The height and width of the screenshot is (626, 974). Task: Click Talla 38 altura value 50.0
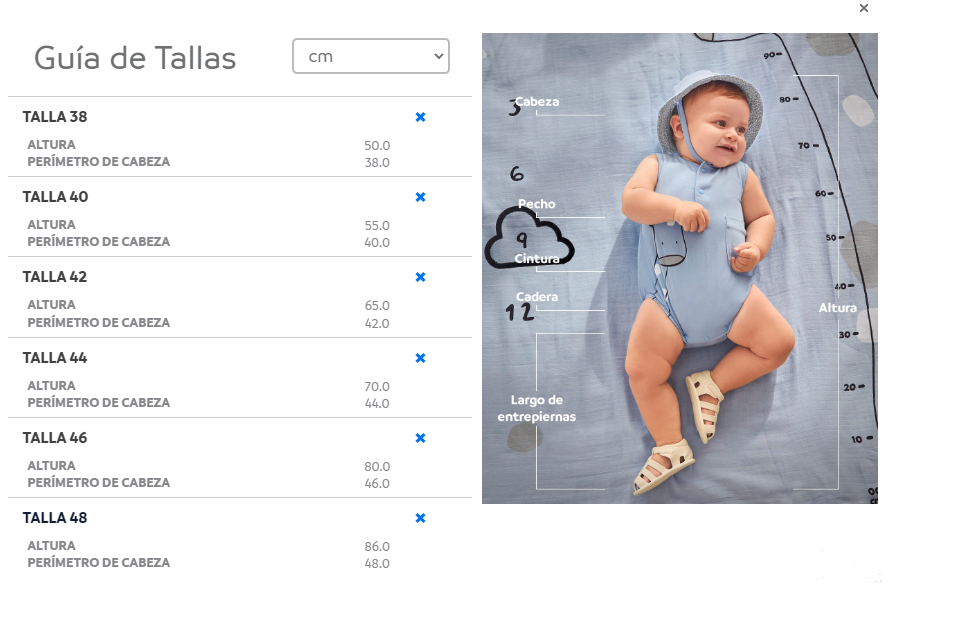pyautogui.click(x=377, y=145)
